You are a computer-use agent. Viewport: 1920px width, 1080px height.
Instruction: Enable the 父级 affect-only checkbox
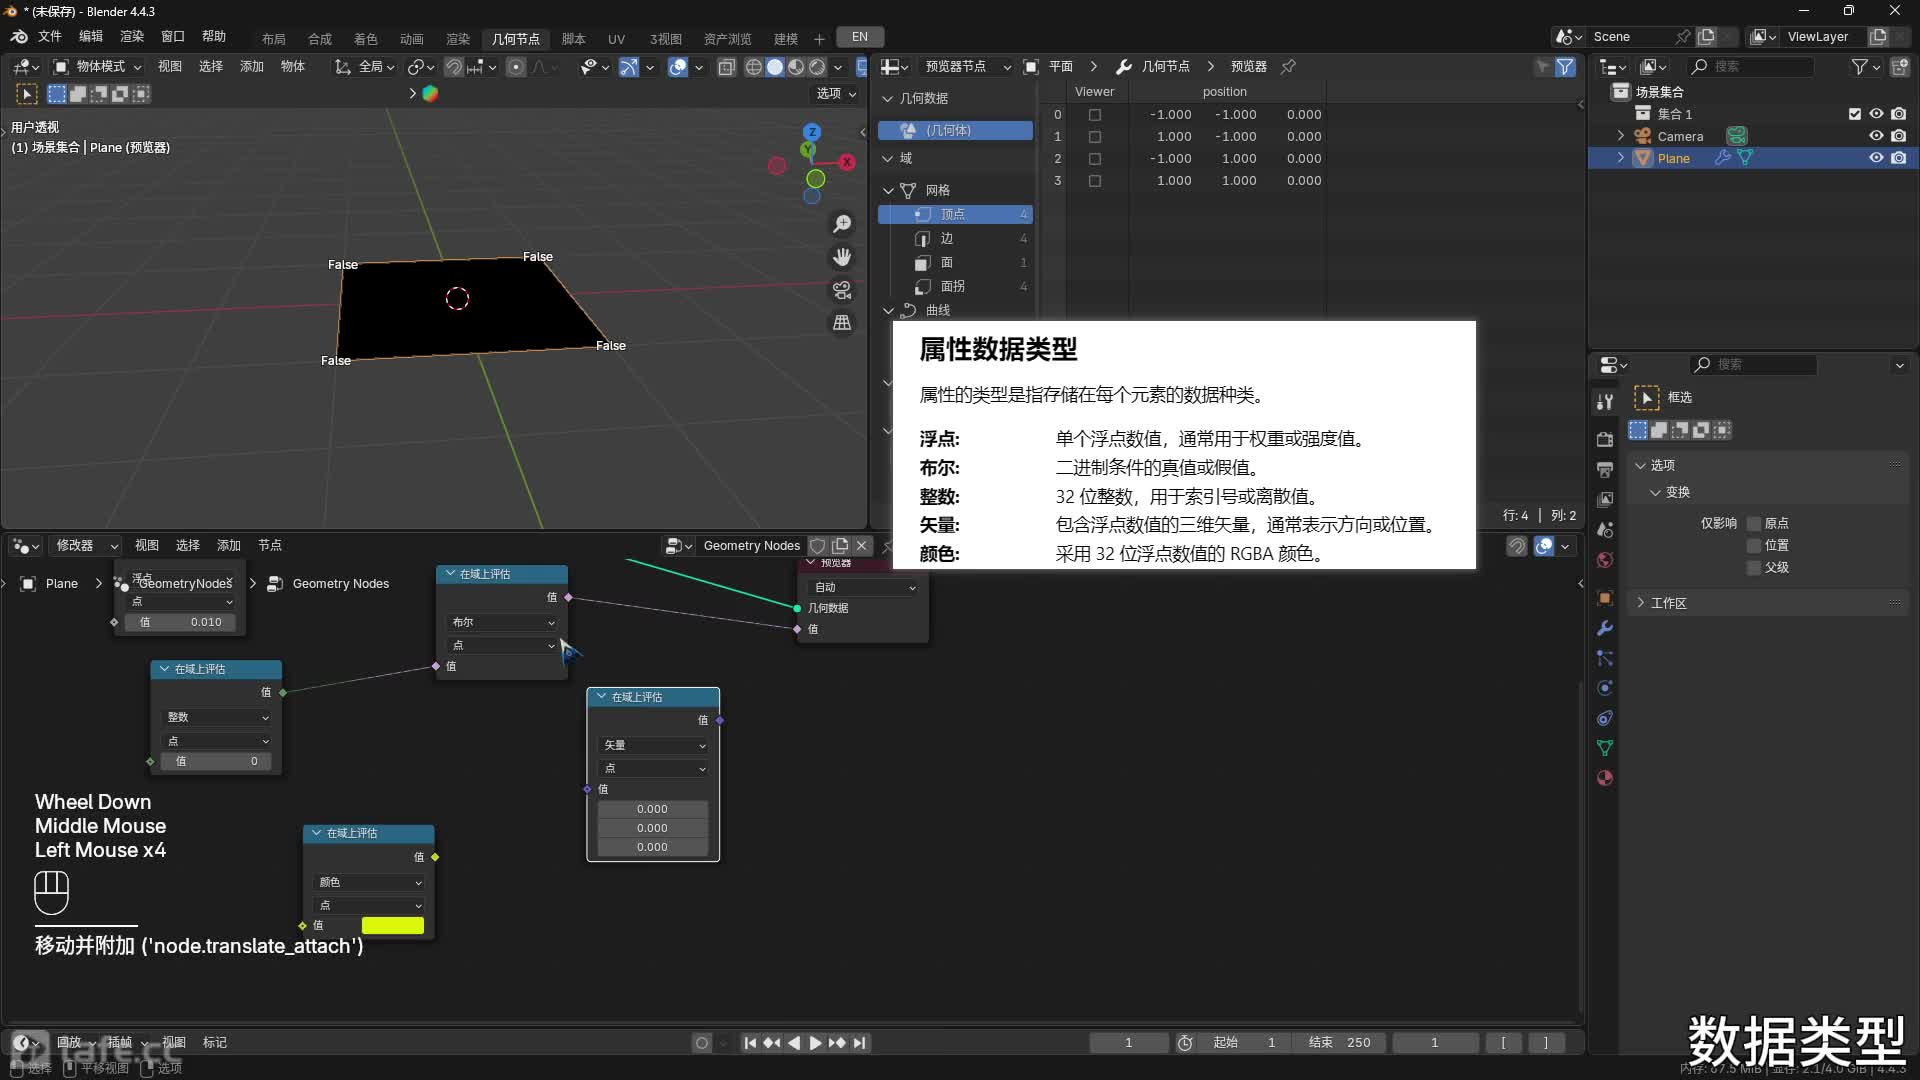(1753, 568)
